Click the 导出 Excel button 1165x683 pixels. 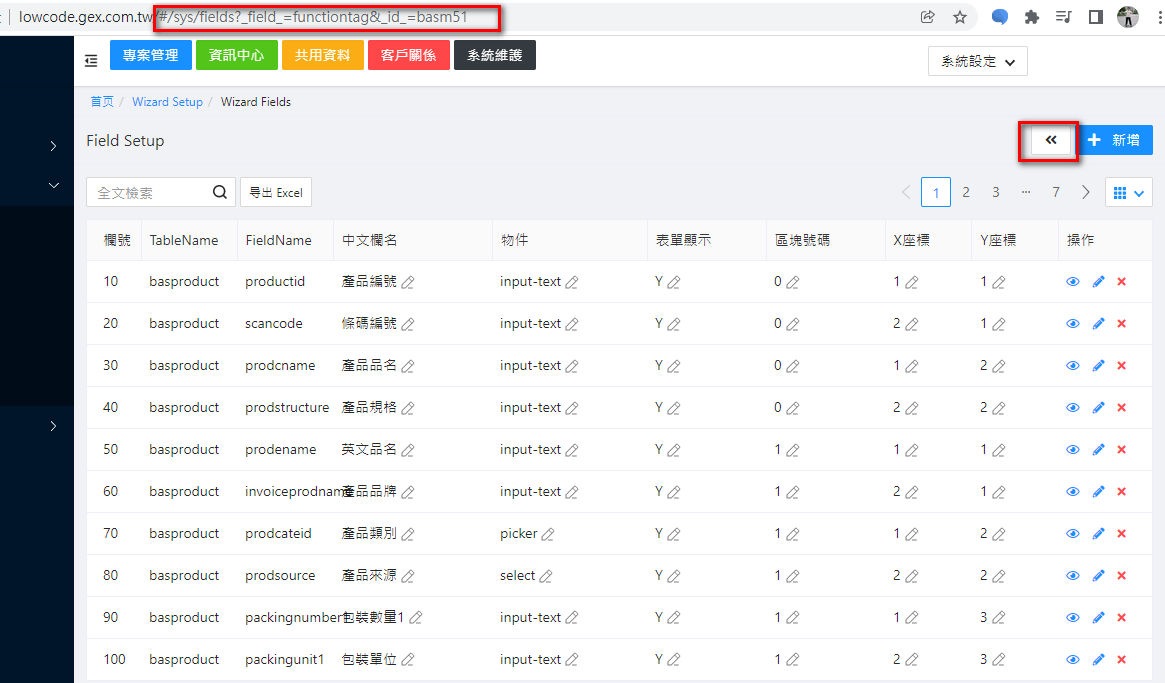(276, 192)
